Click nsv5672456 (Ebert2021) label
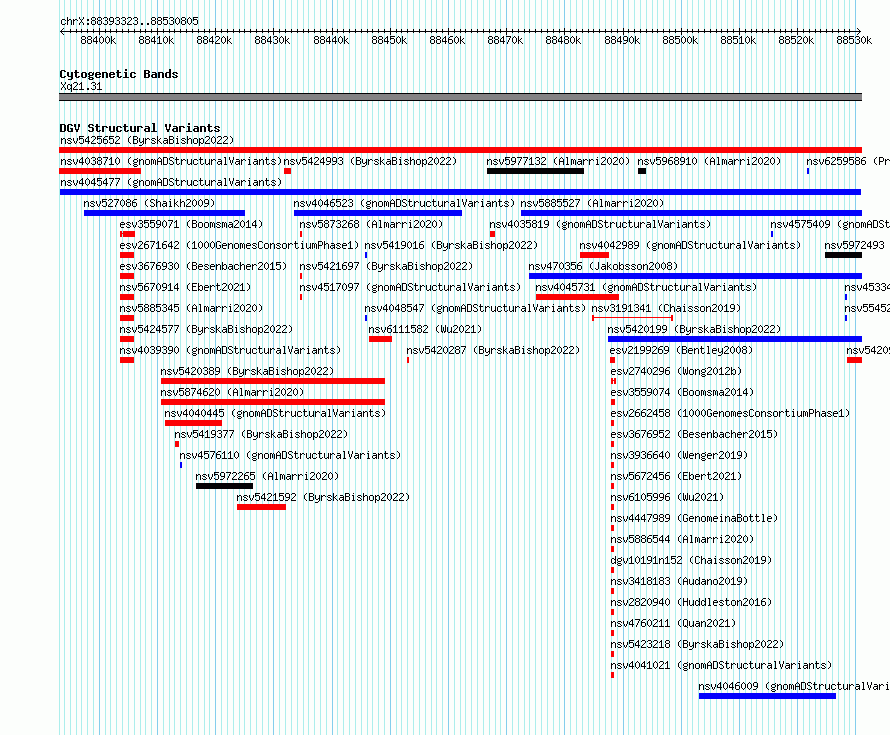Viewport: 890px width, 735px height. pyautogui.click(x=676, y=476)
